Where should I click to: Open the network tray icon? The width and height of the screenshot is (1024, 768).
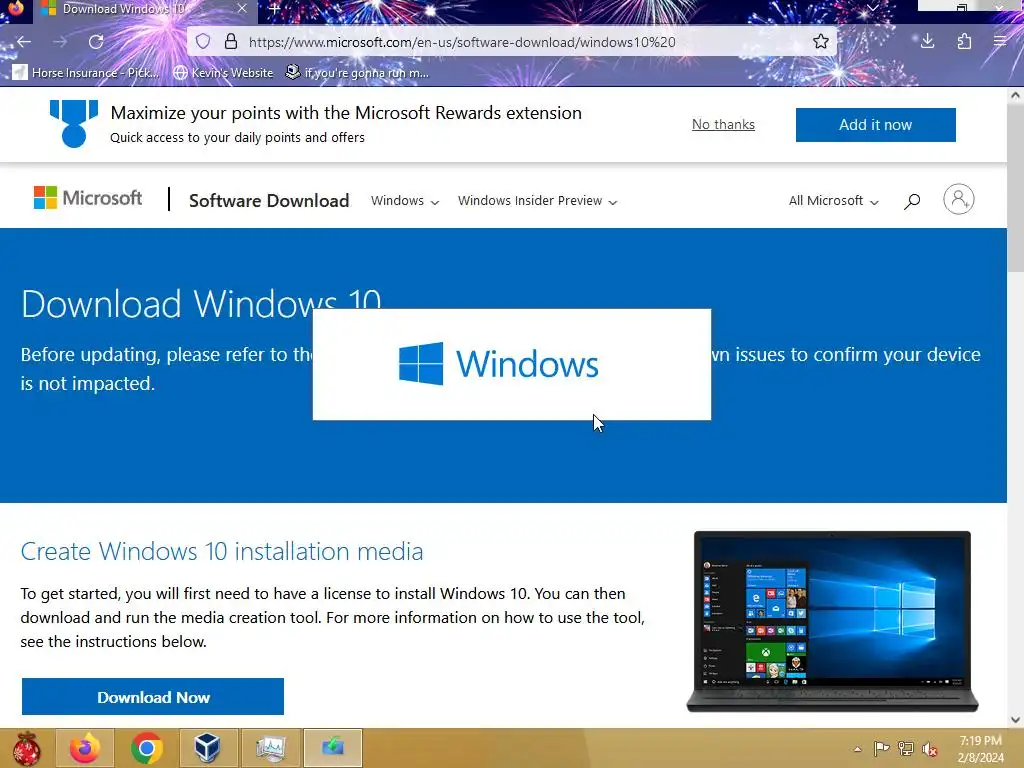pos(905,748)
